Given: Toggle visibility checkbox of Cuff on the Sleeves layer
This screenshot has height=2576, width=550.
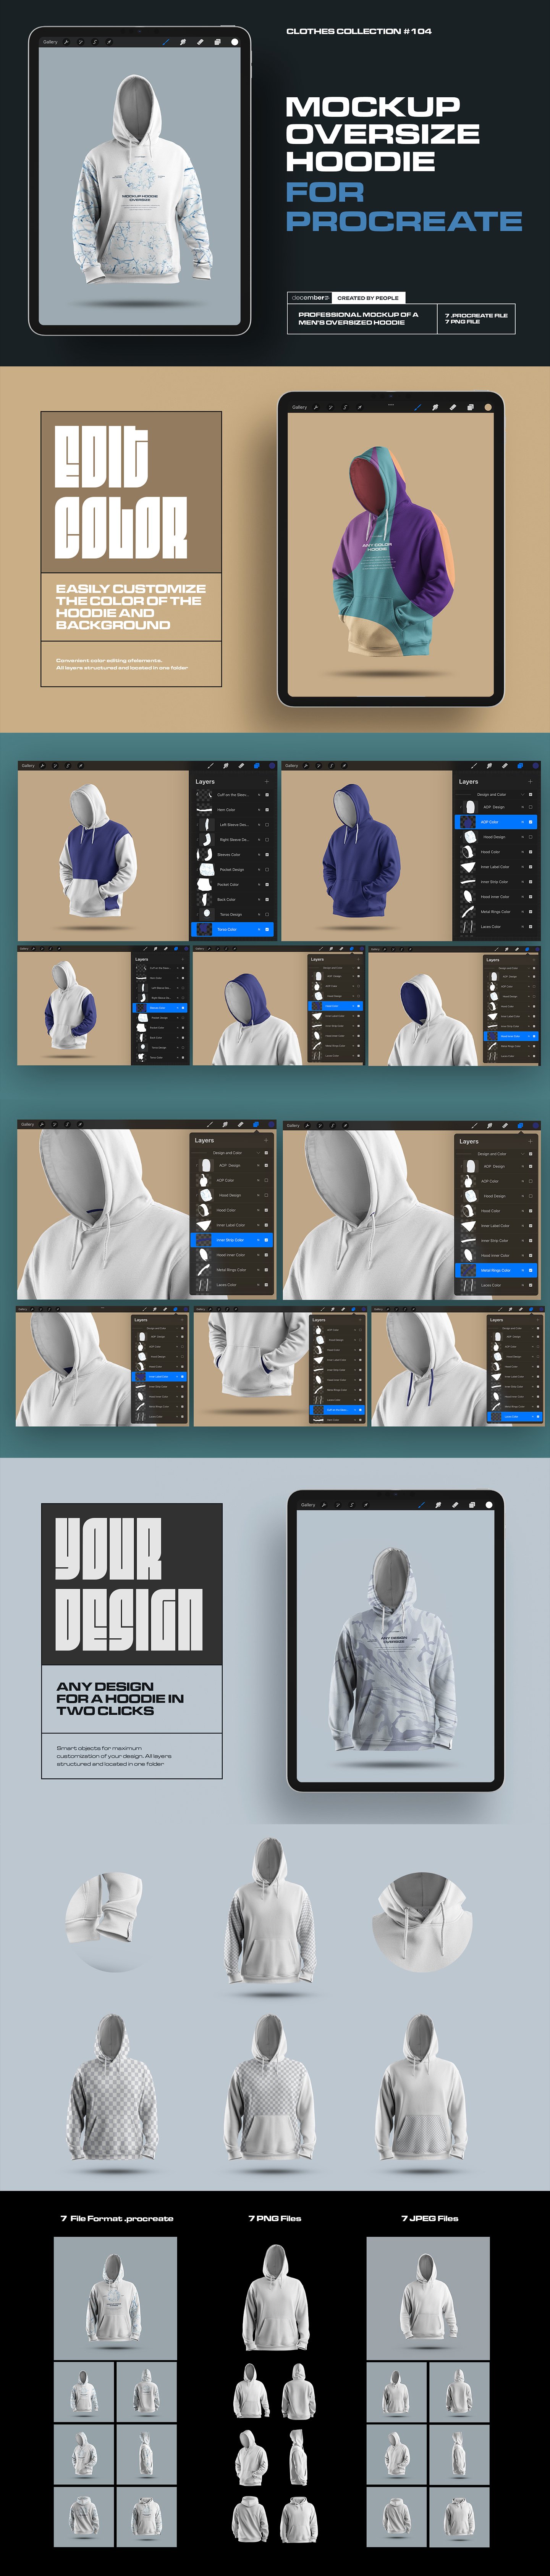Looking at the screenshot, I should pyautogui.click(x=267, y=795).
